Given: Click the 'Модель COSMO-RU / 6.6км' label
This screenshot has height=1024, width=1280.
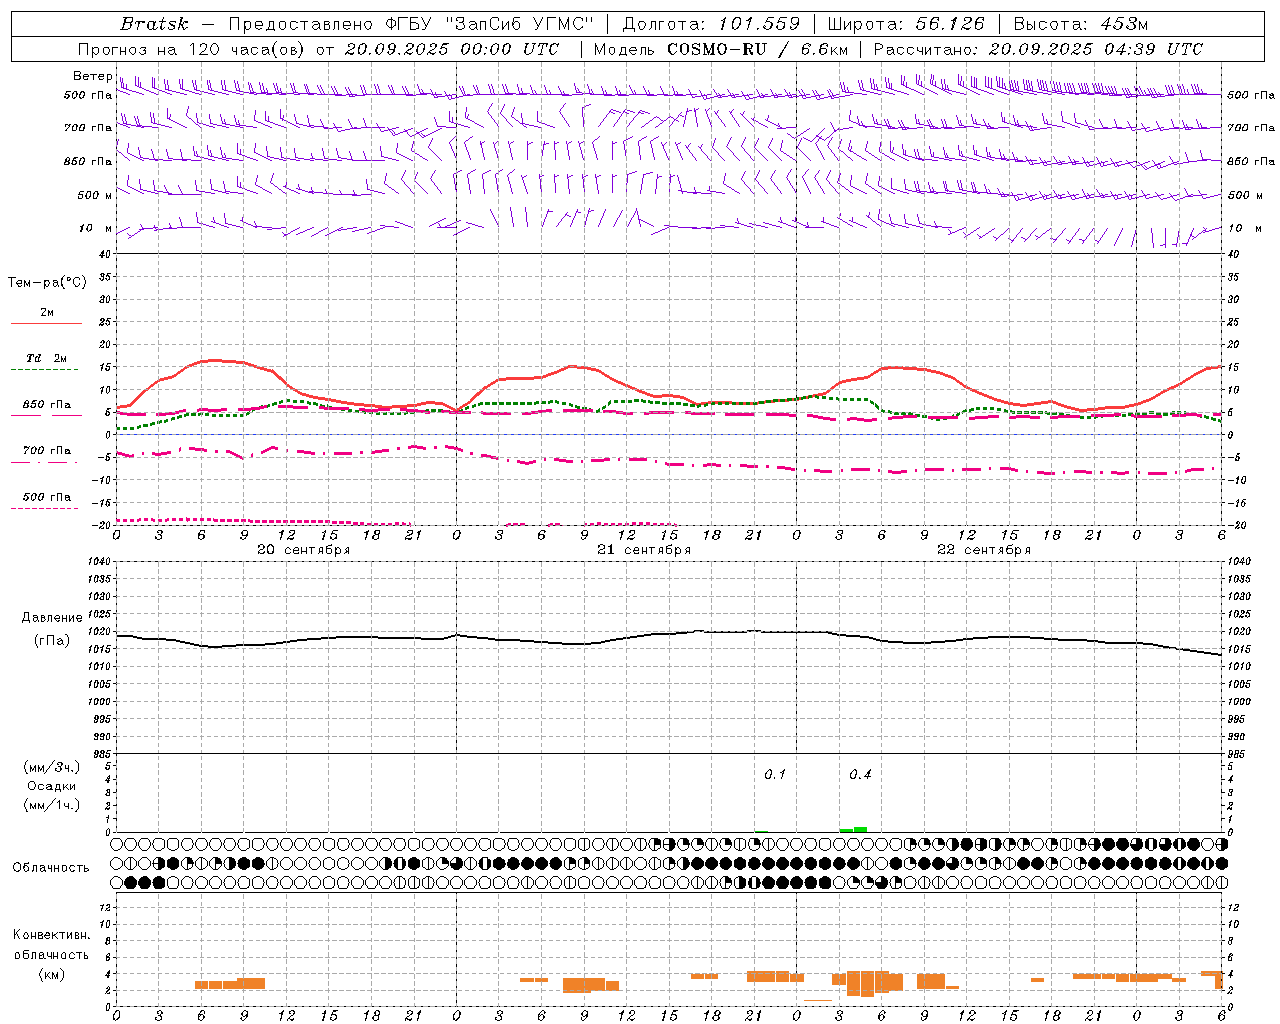Looking at the screenshot, I should (720, 48).
